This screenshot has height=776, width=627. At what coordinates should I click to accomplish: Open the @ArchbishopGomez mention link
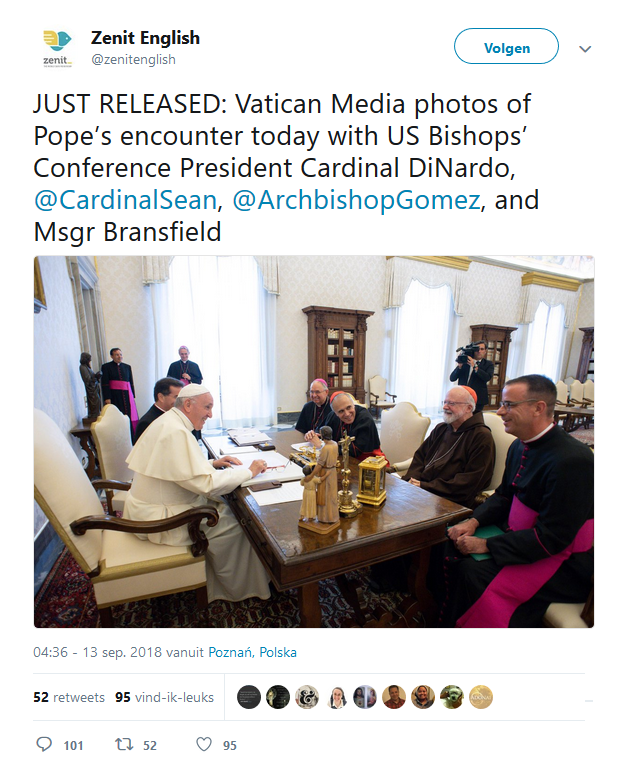357,200
